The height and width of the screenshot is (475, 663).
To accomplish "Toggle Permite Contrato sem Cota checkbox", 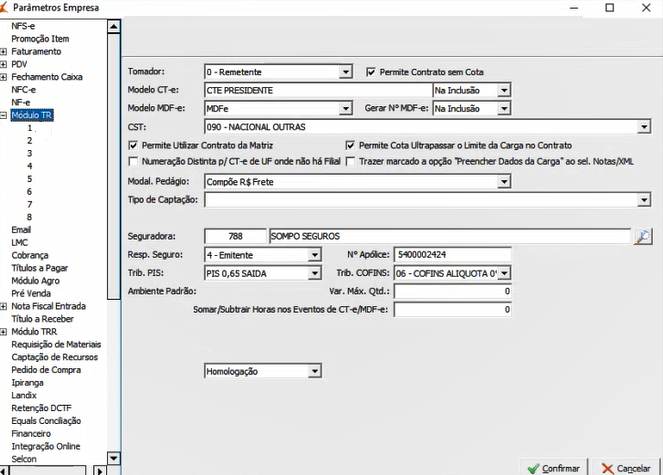I will (x=371, y=72).
